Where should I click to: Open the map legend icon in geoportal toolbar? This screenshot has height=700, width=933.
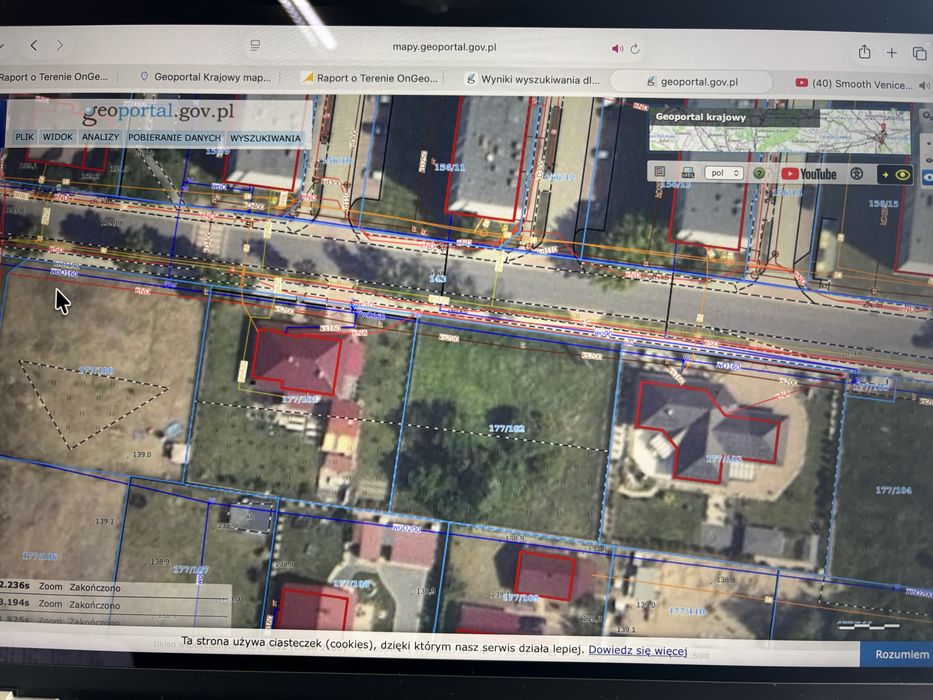click(660, 172)
